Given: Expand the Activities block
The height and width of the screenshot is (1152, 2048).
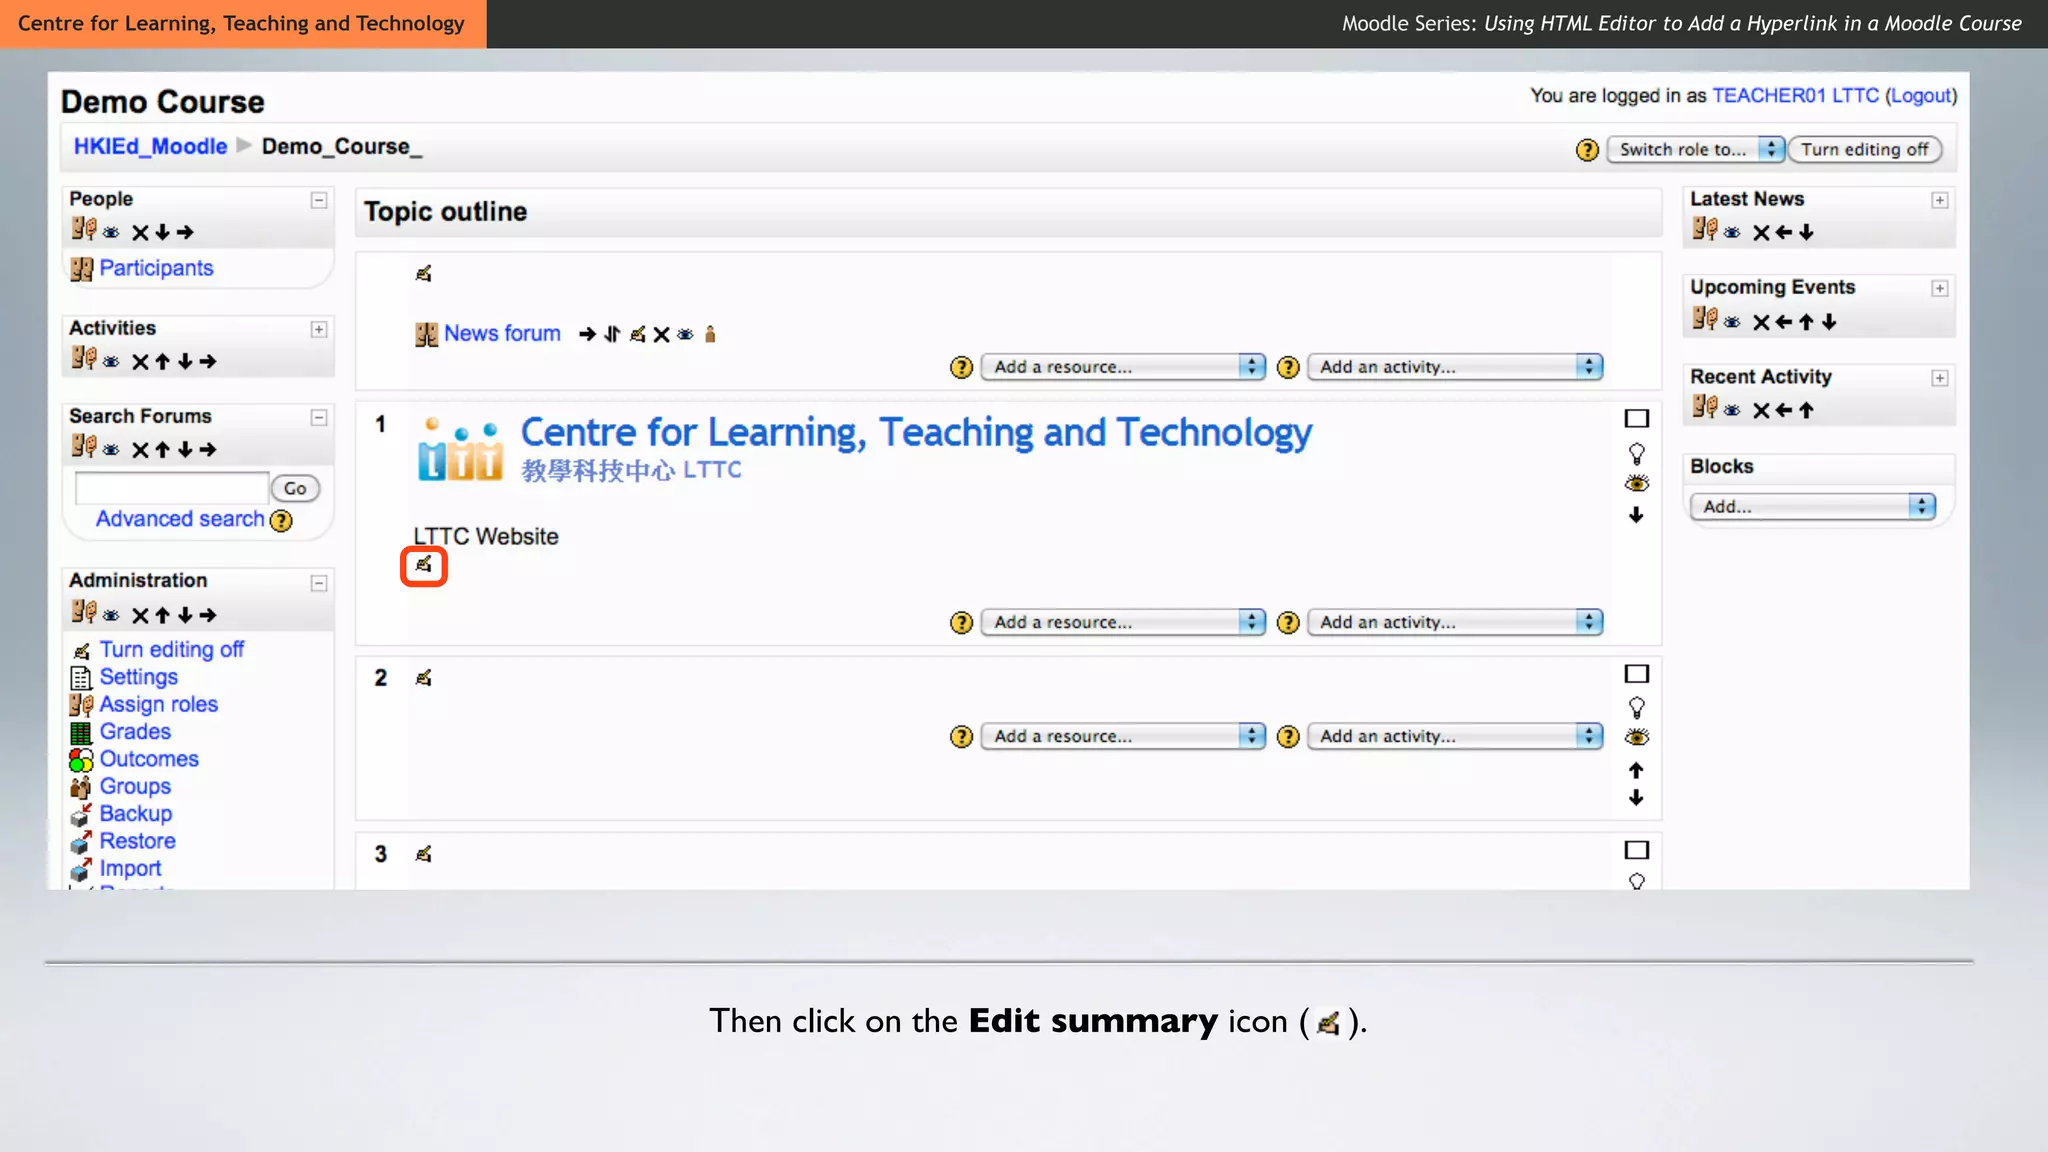Looking at the screenshot, I should pyautogui.click(x=319, y=329).
